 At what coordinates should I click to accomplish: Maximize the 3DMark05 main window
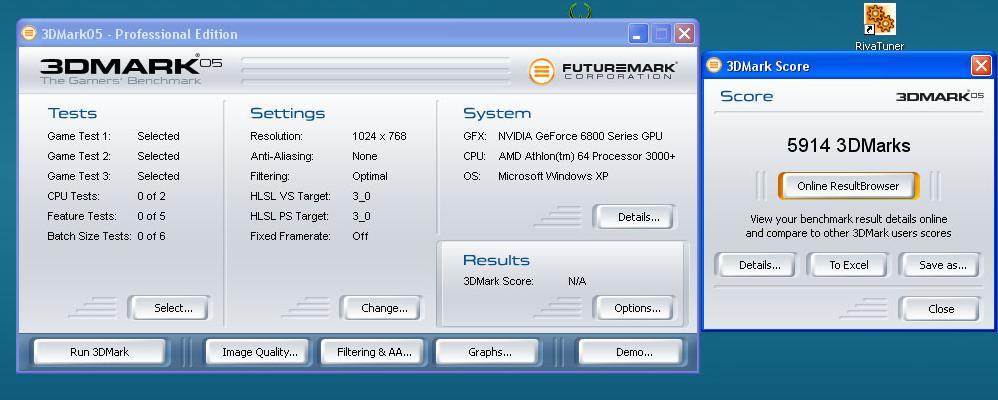click(661, 34)
